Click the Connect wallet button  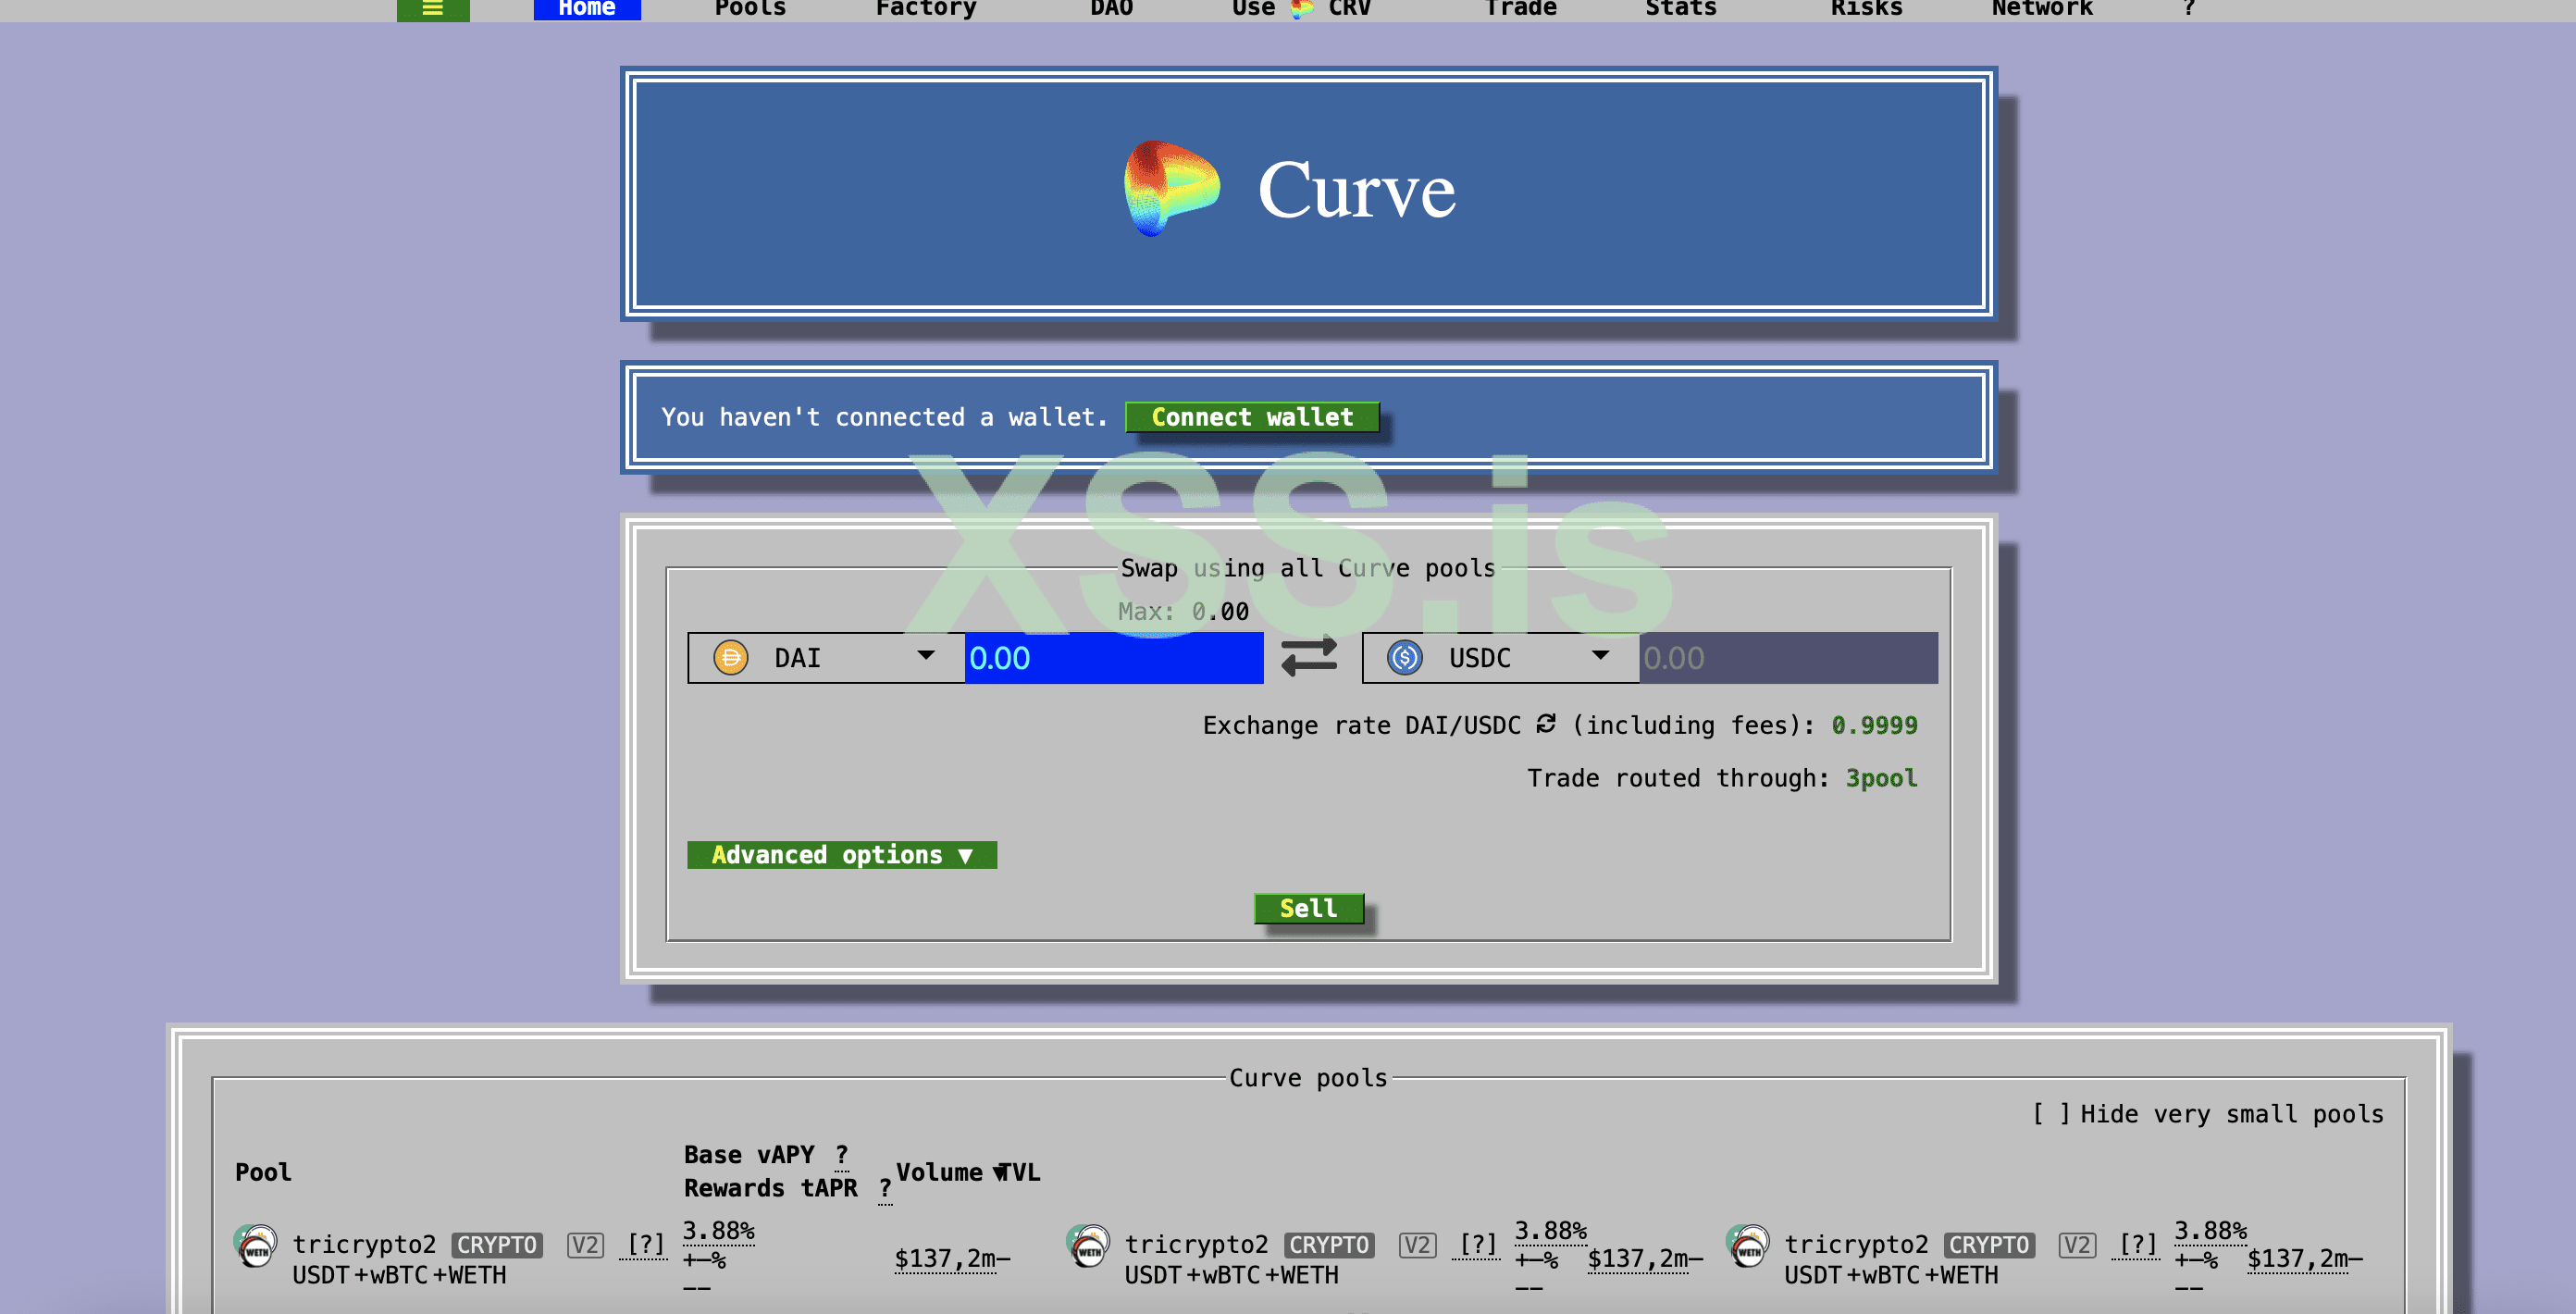point(1252,417)
